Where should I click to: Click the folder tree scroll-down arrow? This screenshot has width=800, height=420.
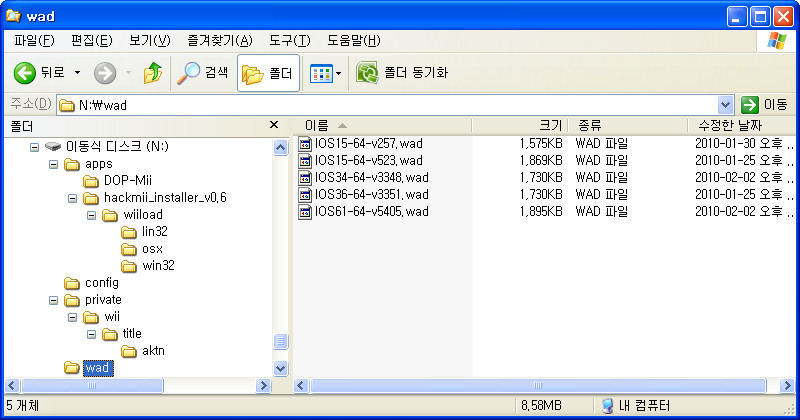coord(281,368)
